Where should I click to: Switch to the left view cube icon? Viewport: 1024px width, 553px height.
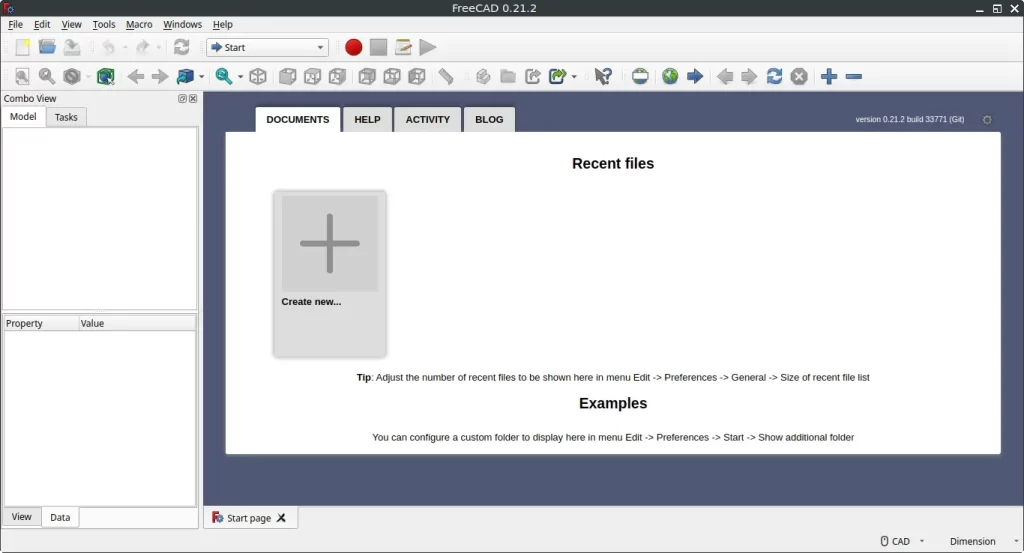tap(417, 76)
